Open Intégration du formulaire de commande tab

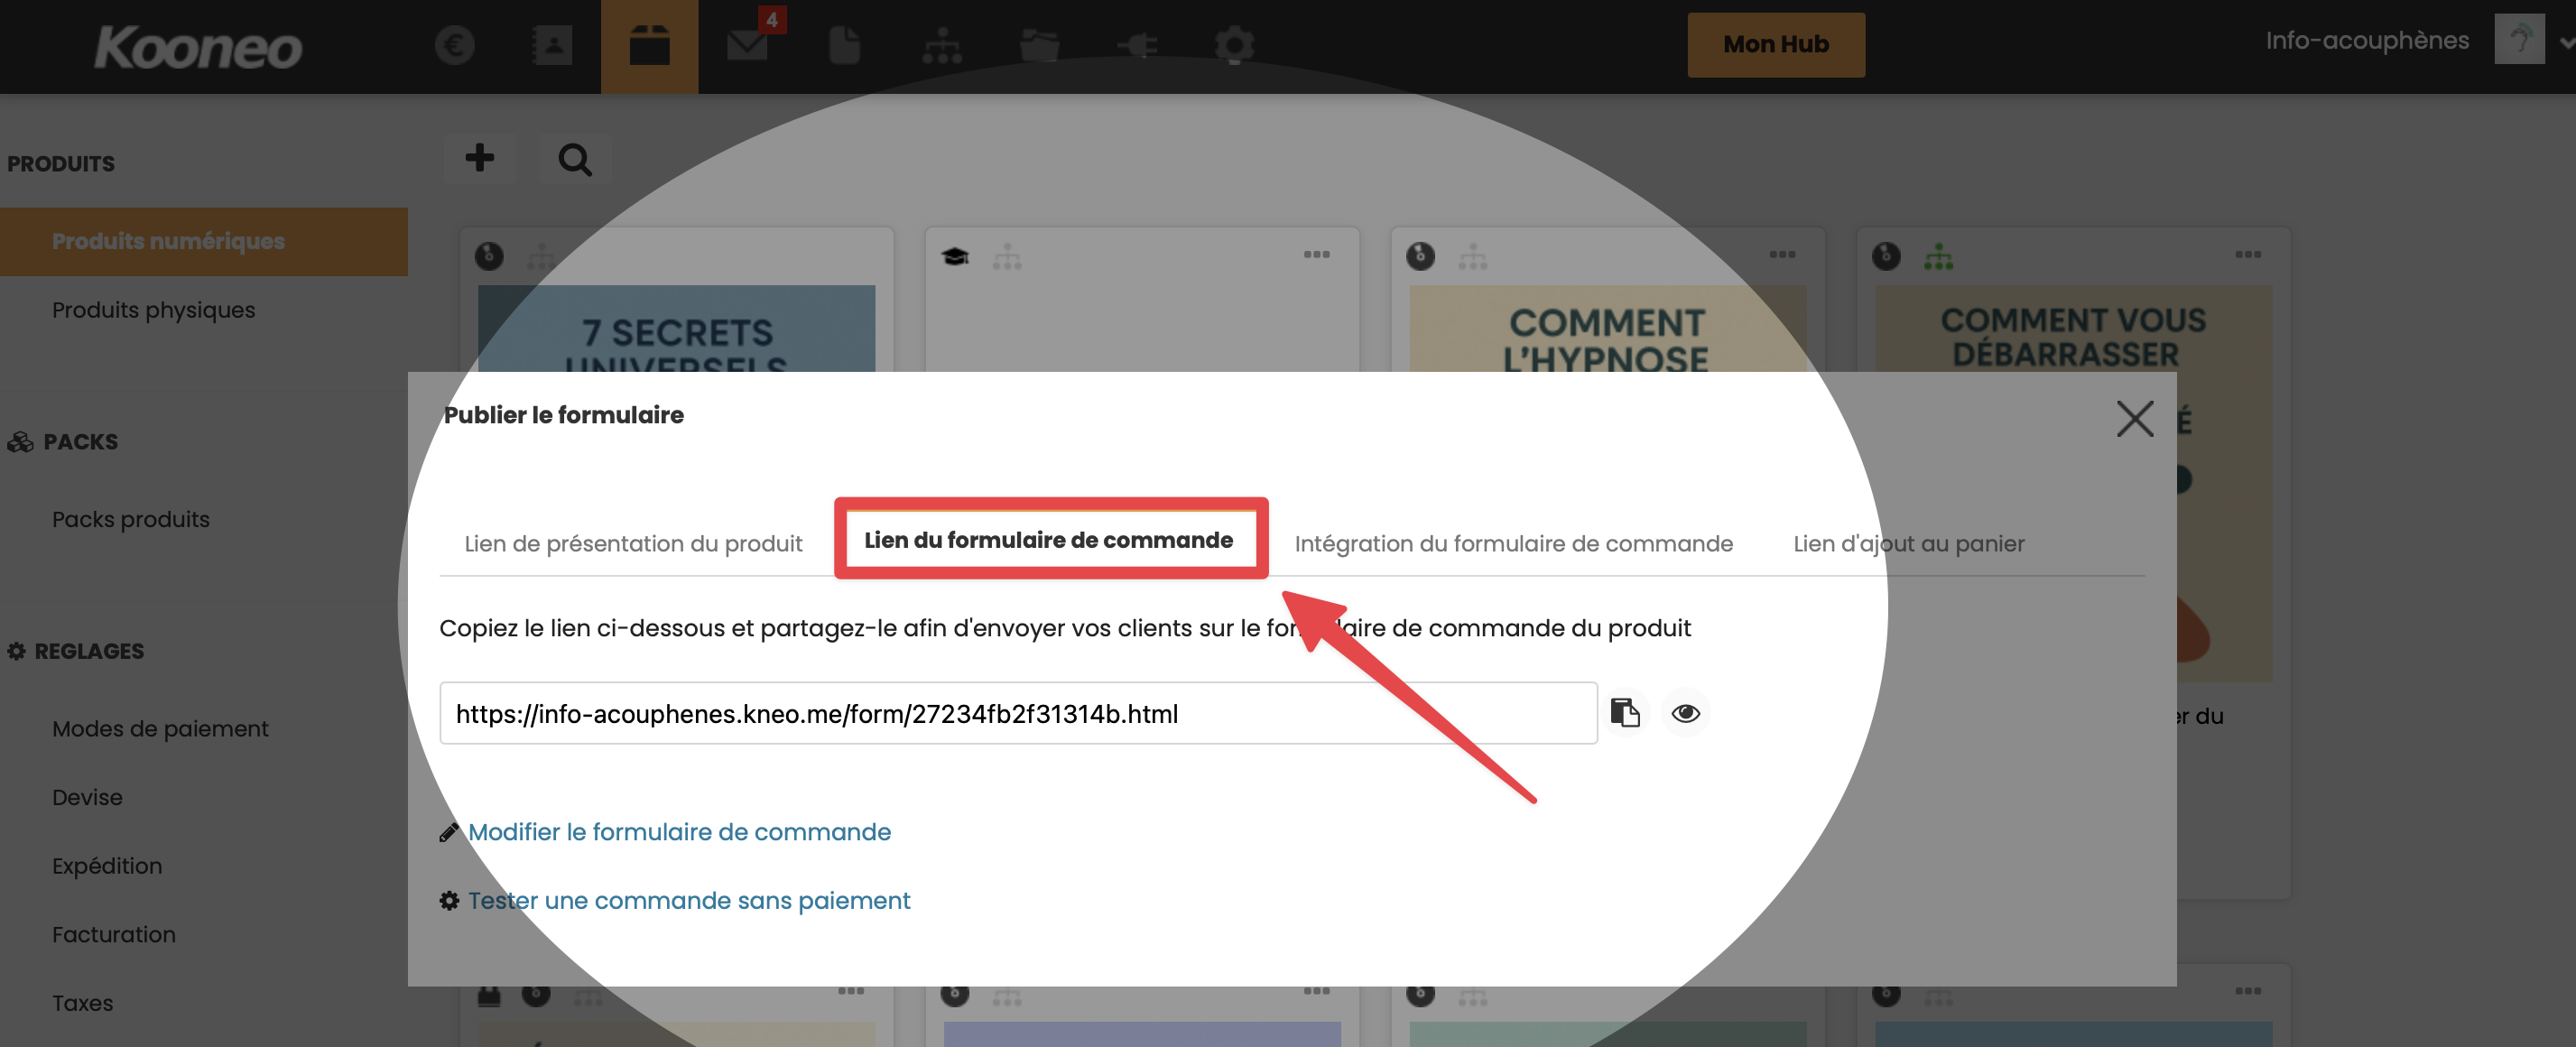[1513, 544]
